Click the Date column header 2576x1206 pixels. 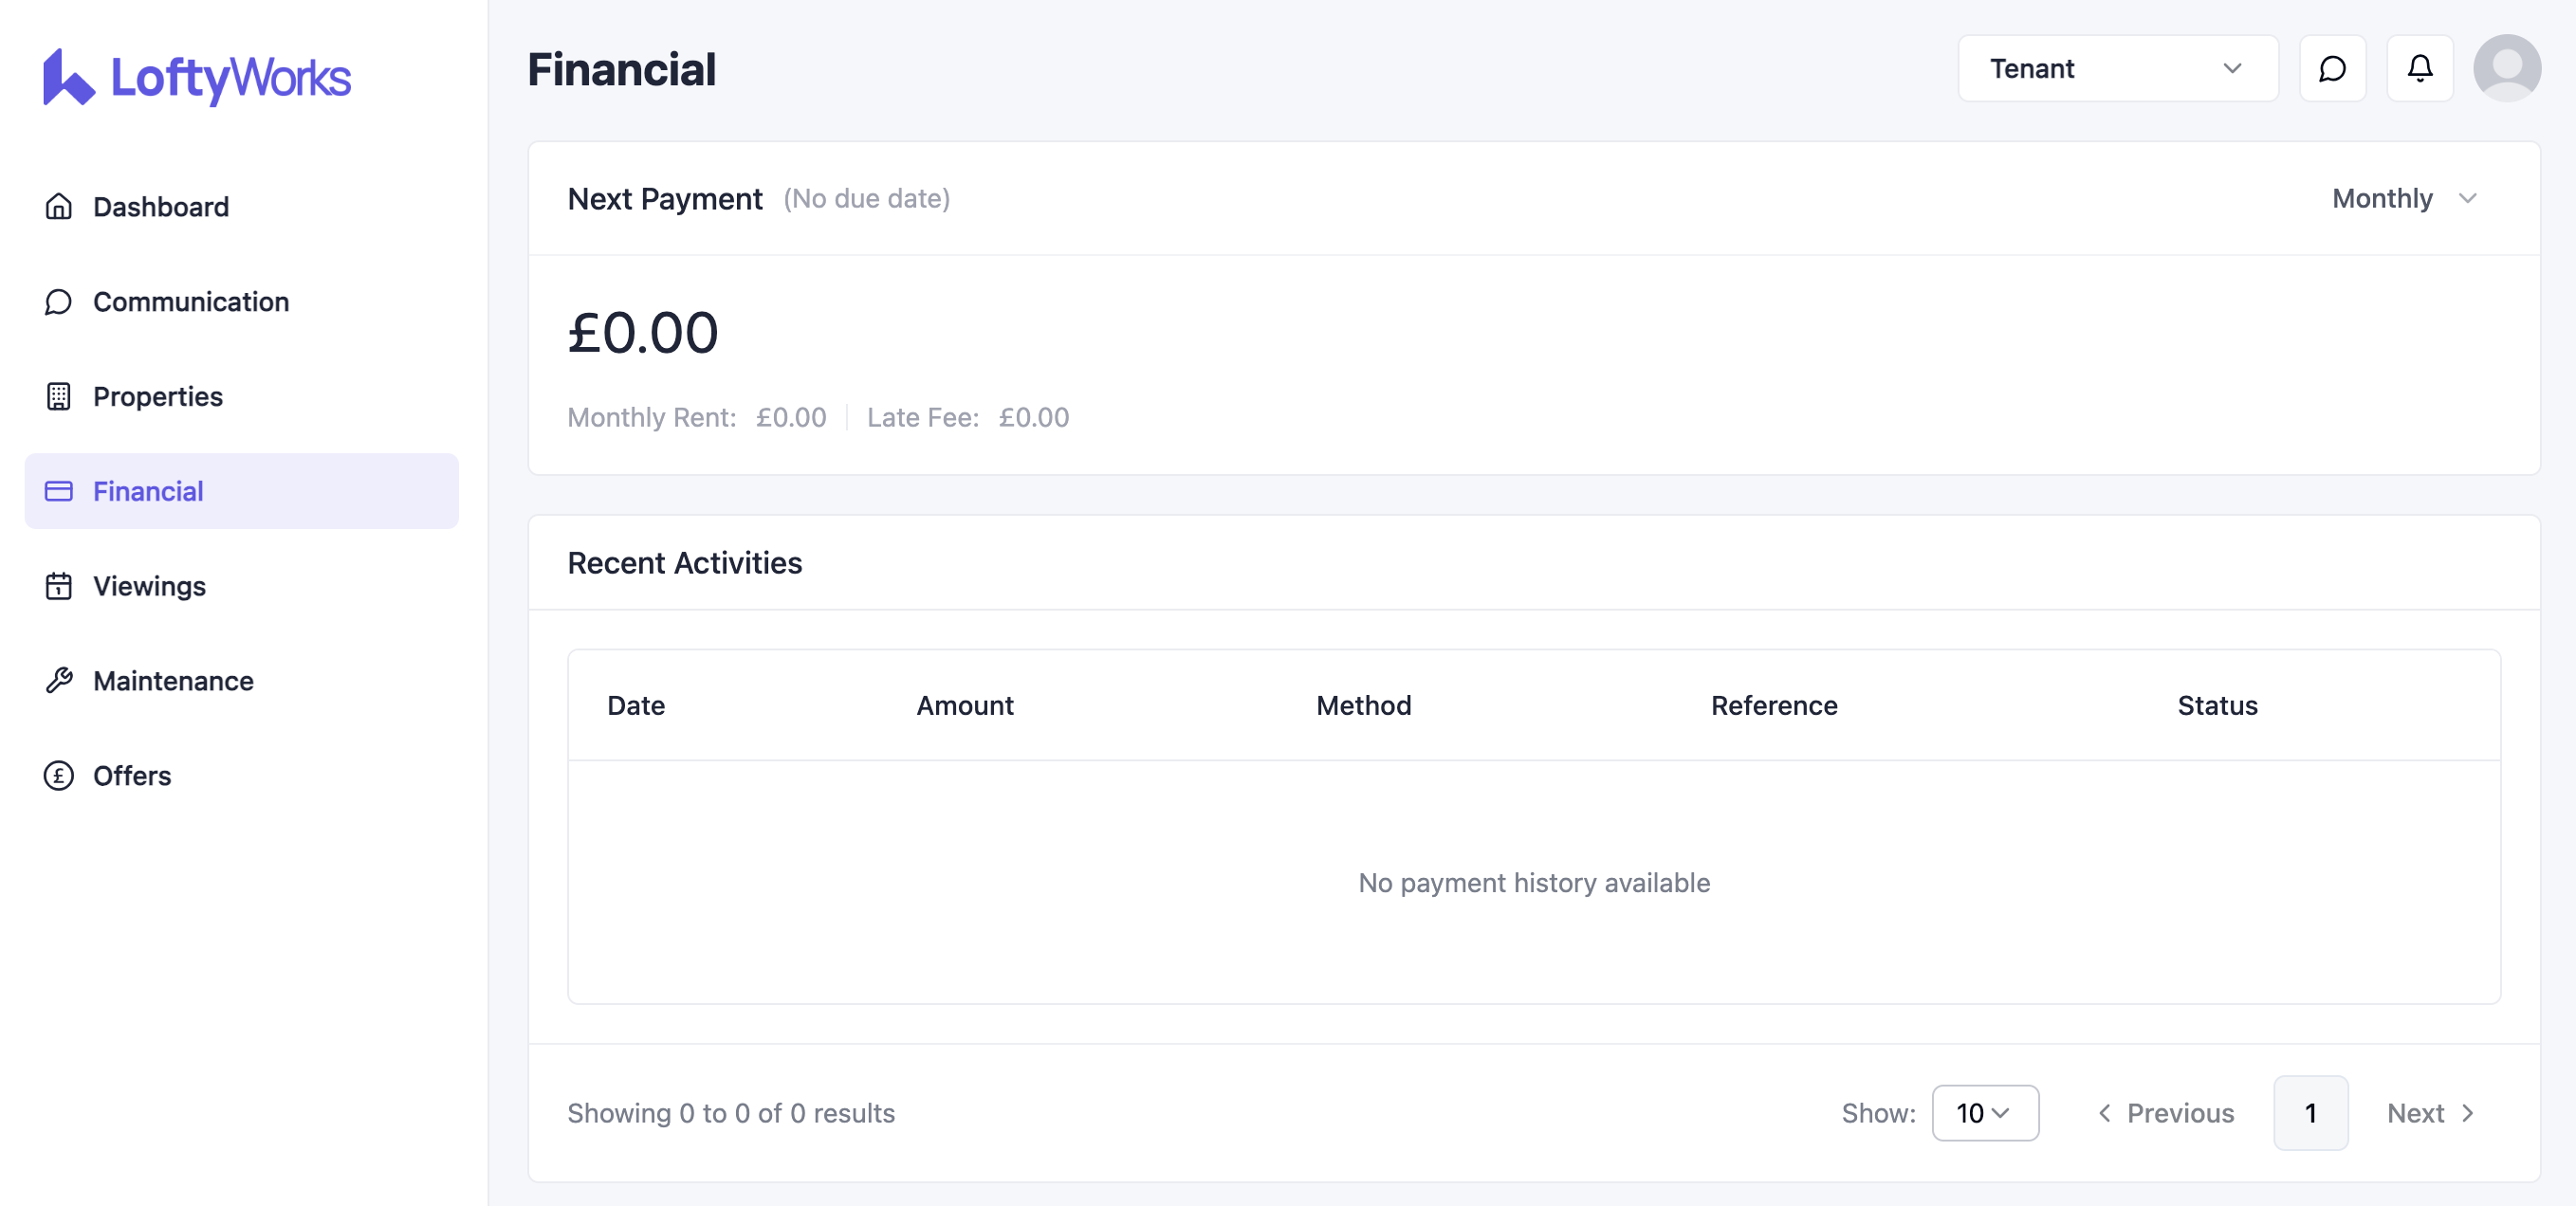636,706
